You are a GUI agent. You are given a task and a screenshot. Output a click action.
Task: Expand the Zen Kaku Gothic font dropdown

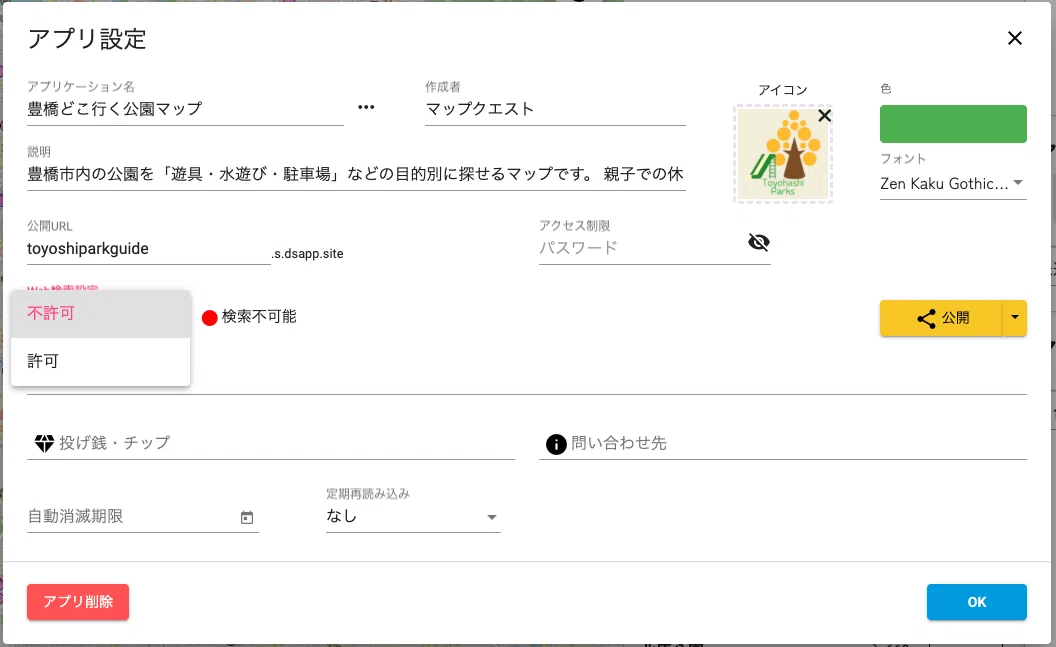coord(953,183)
